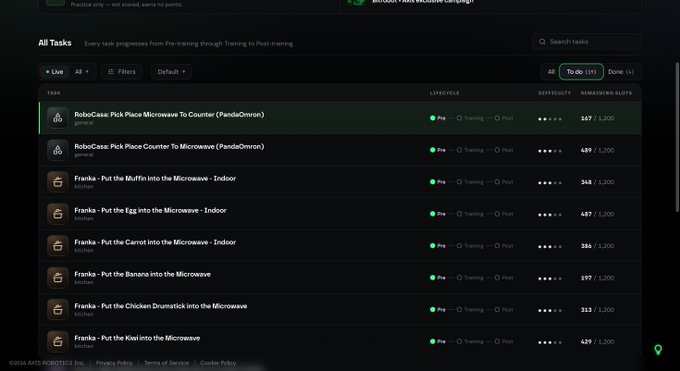
Task: Click the Carrot into Microwave task icon
Action: tap(58, 246)
